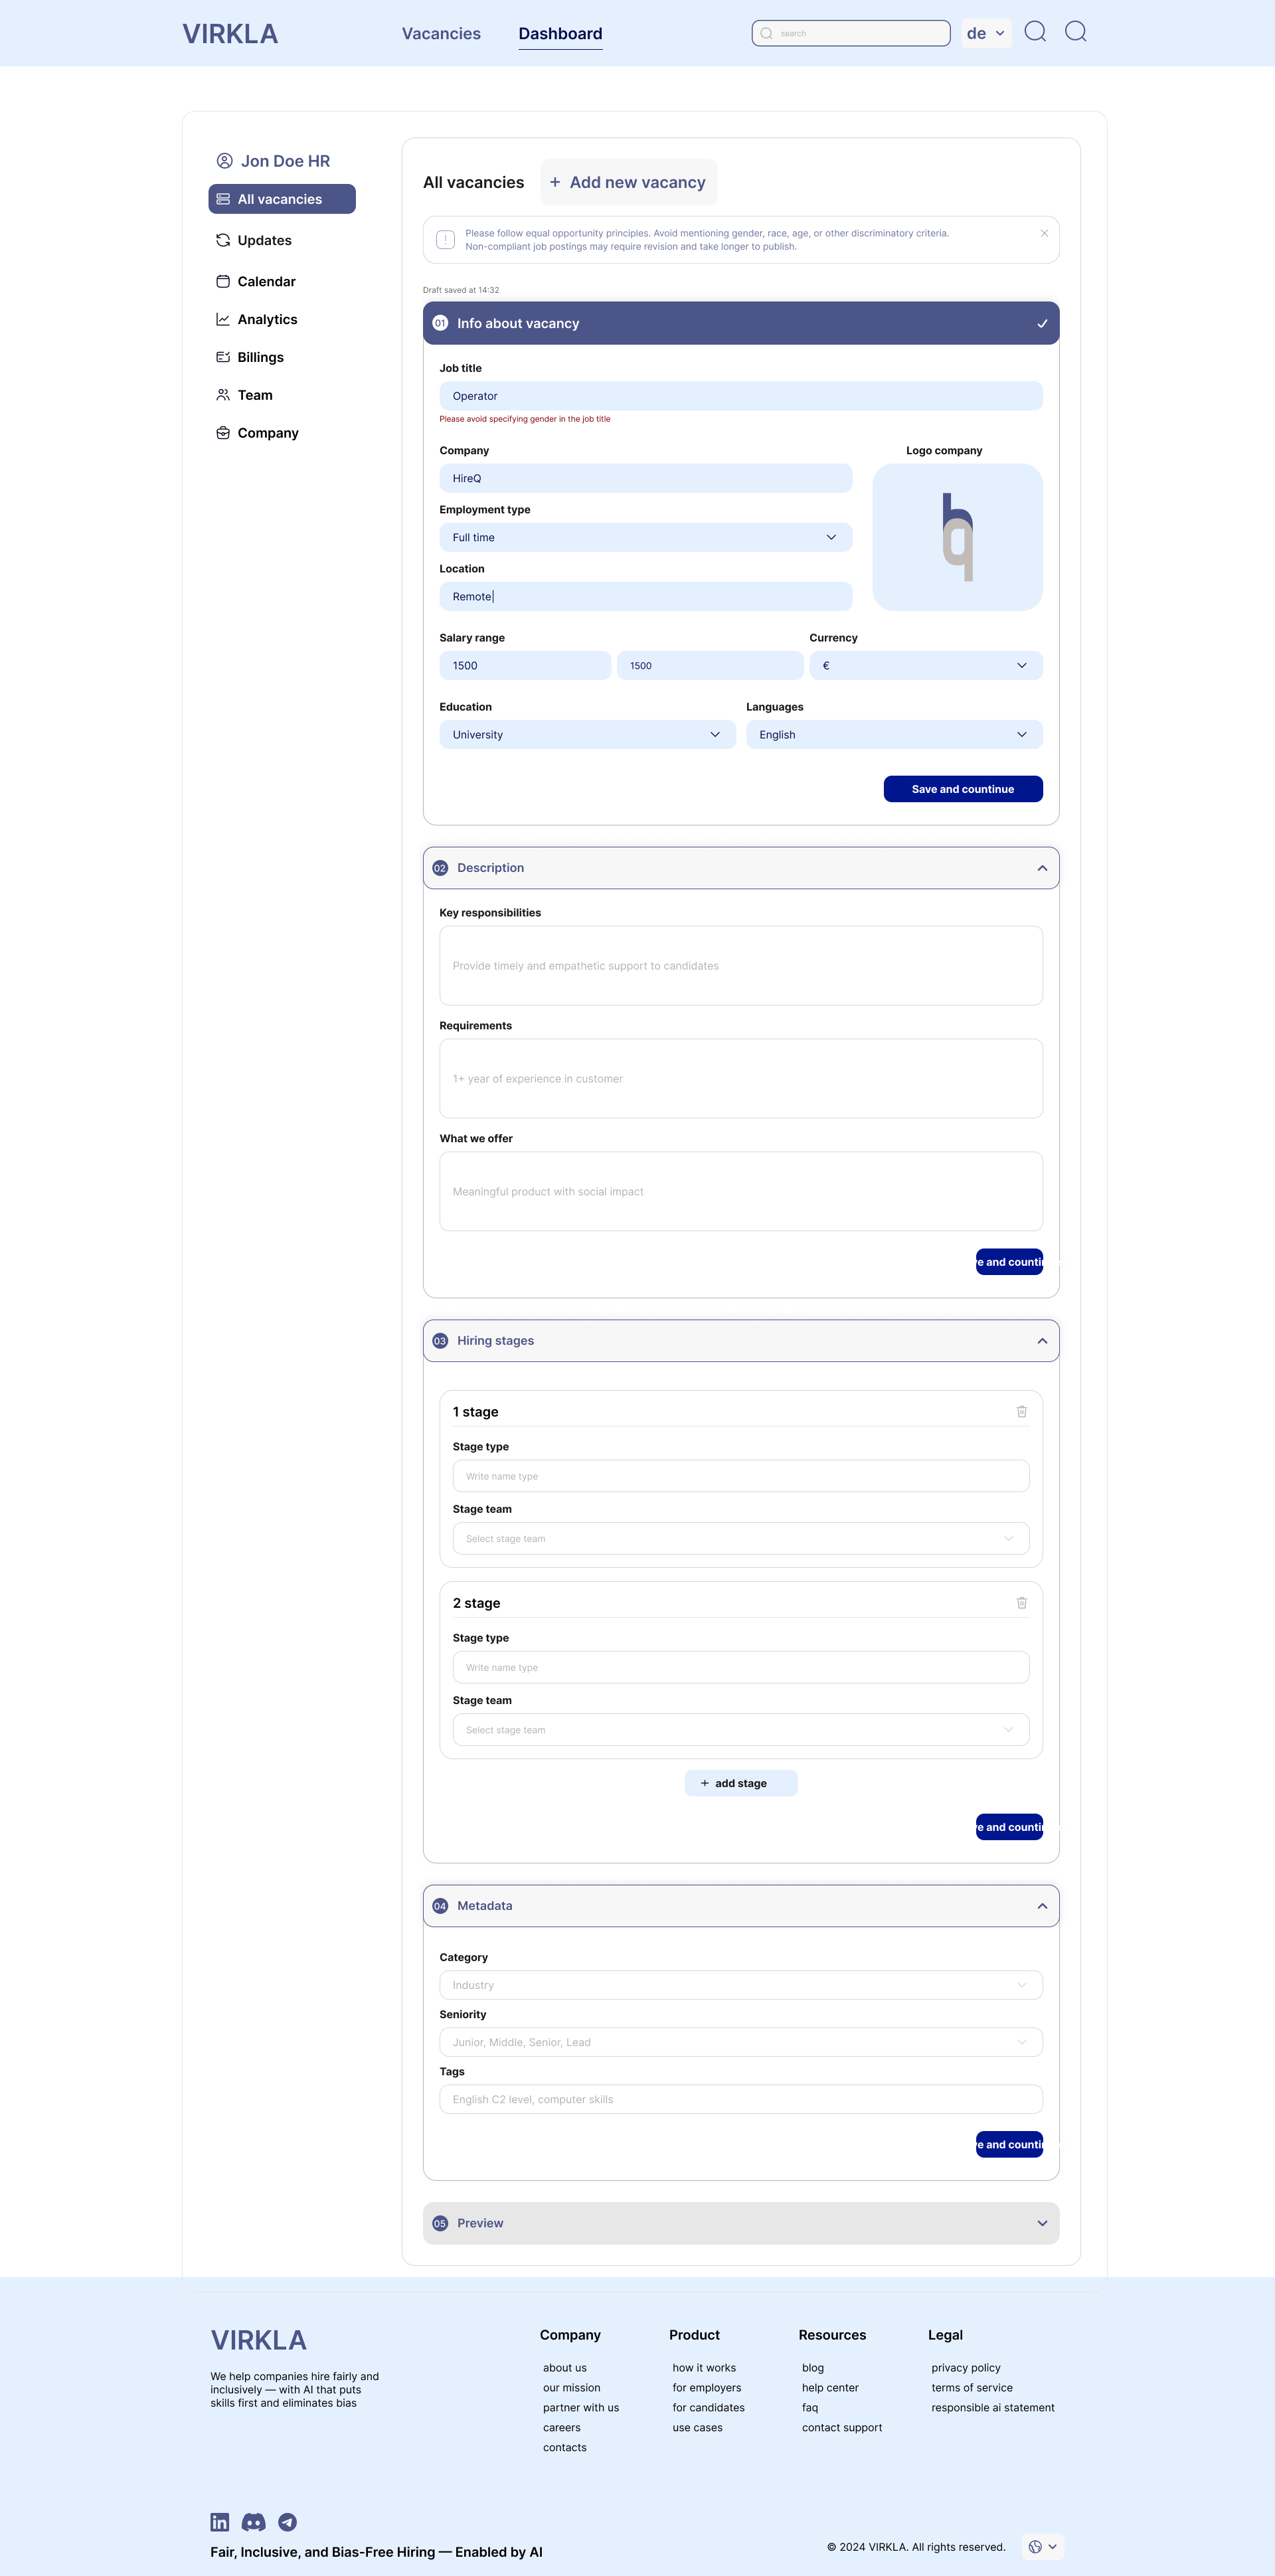Image resolution: width=1275 pixels, height=2576 pixels.
Task: Collapse the Description section
Action: (1042, 868)
